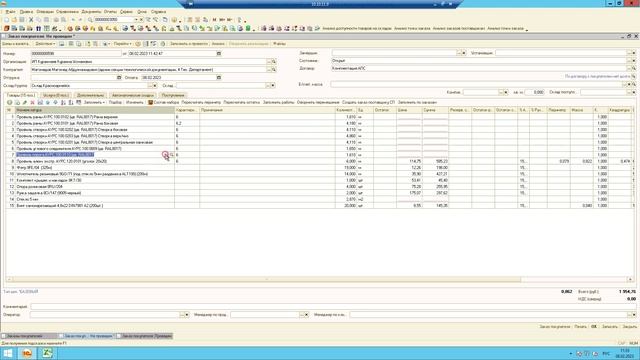Open the toolbar search box dropdown arrow
640x360 pixels.
(136, 20)
